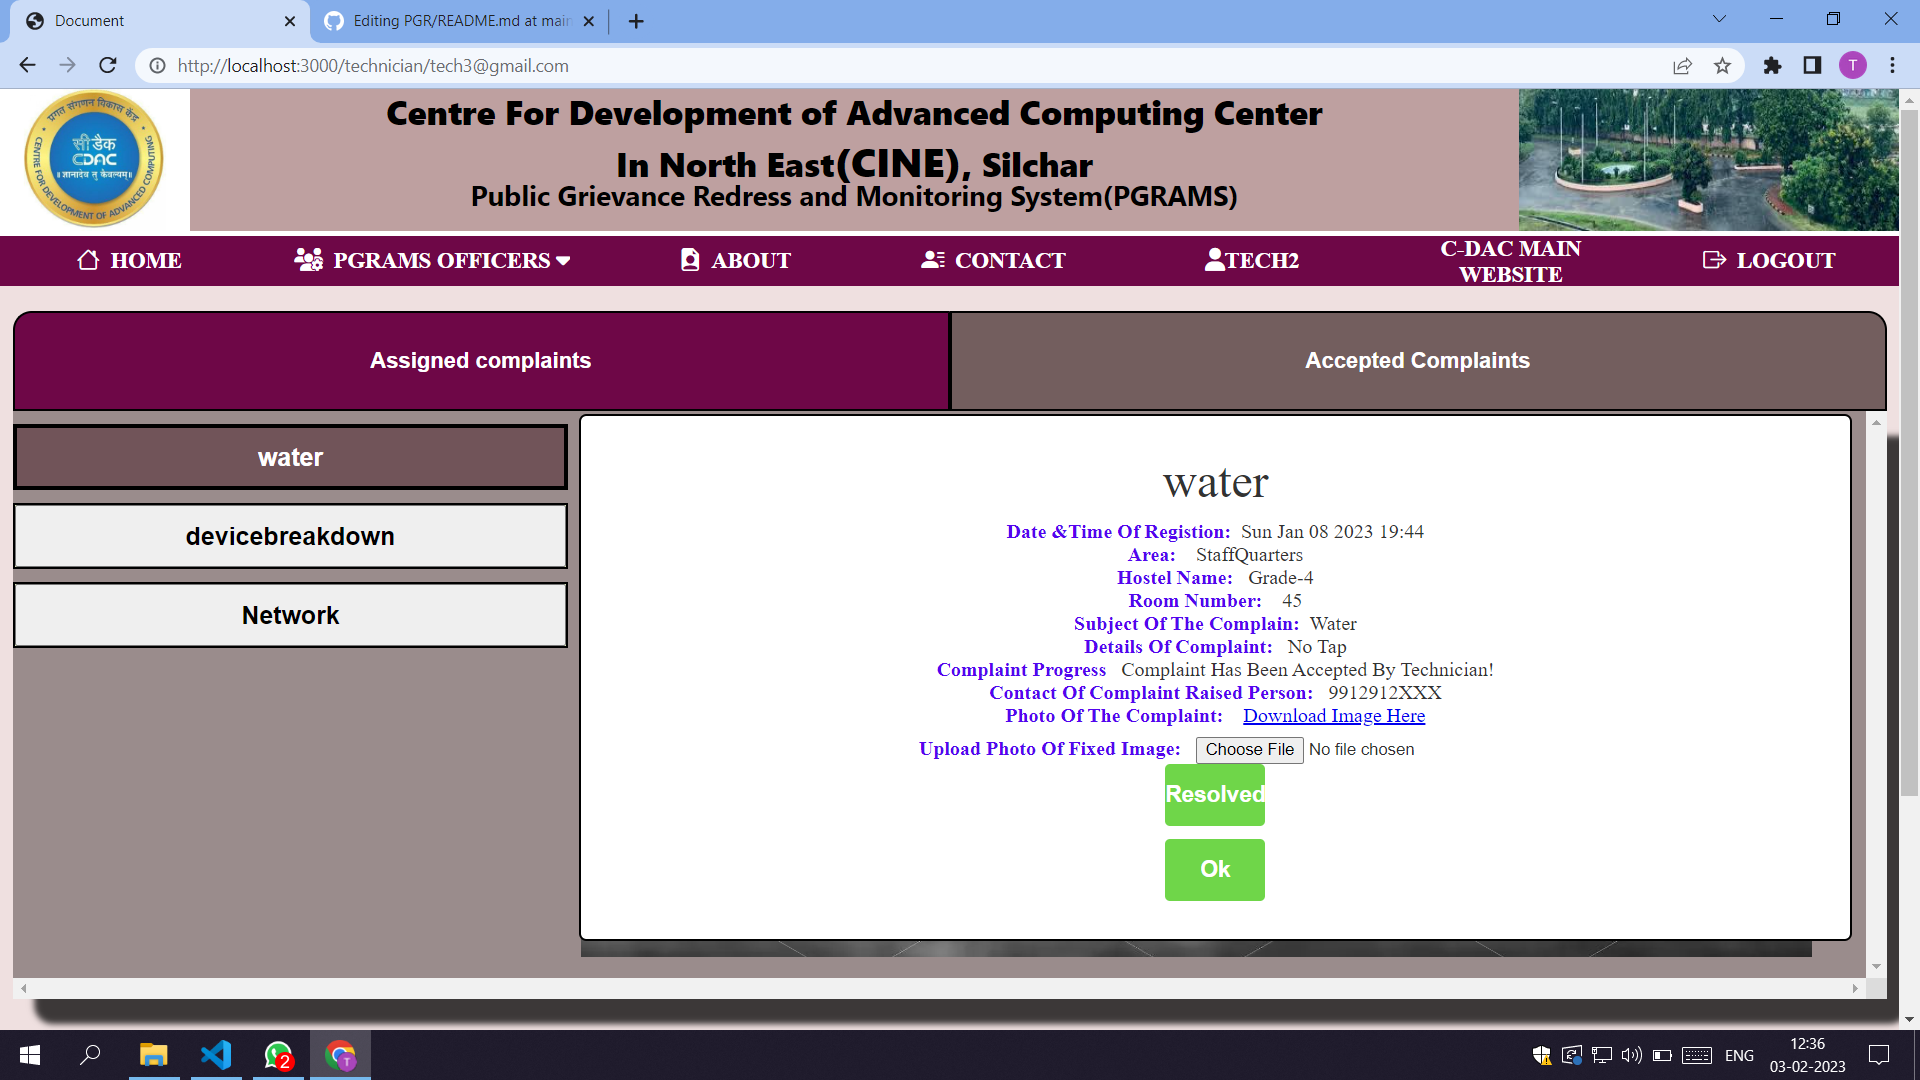The image size is (1920, 1080).
Task: Open the browser Extensions puzzle icon
Action: (x=1772, y=66)
